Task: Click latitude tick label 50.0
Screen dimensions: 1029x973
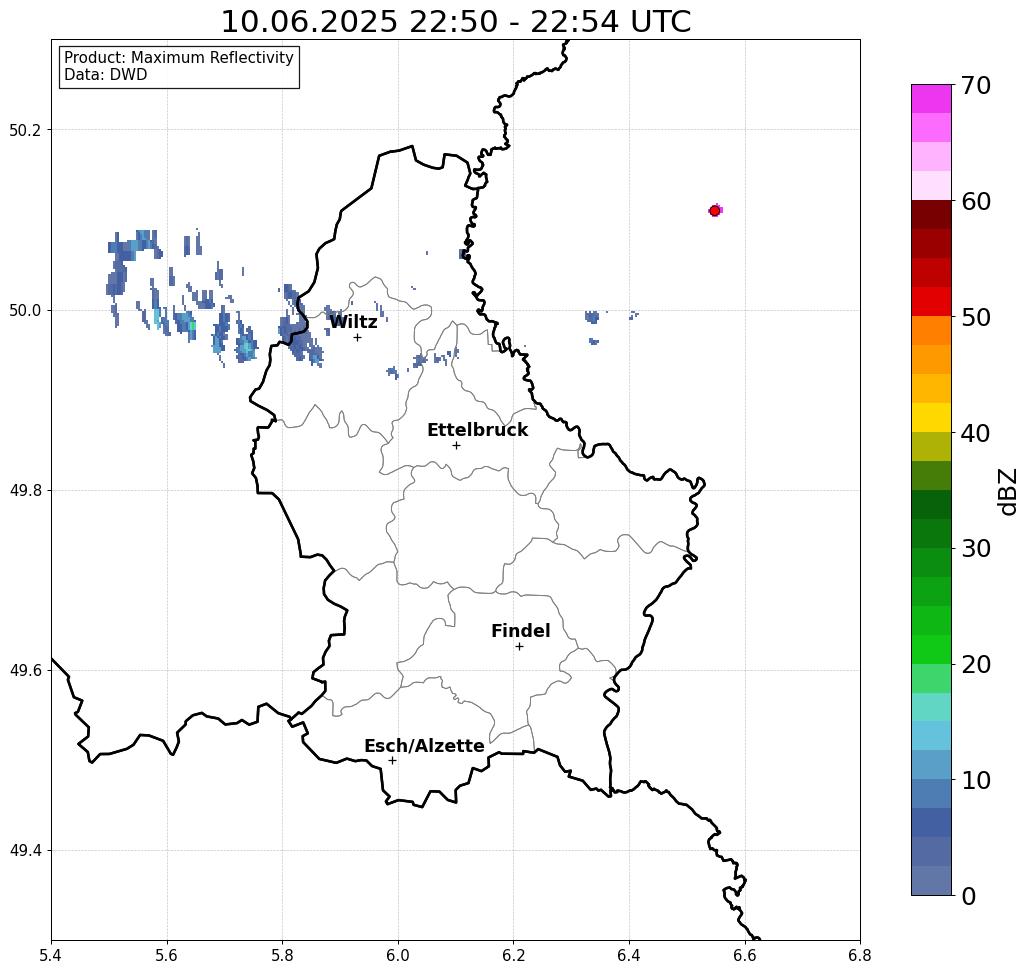Action: [25, 310]
